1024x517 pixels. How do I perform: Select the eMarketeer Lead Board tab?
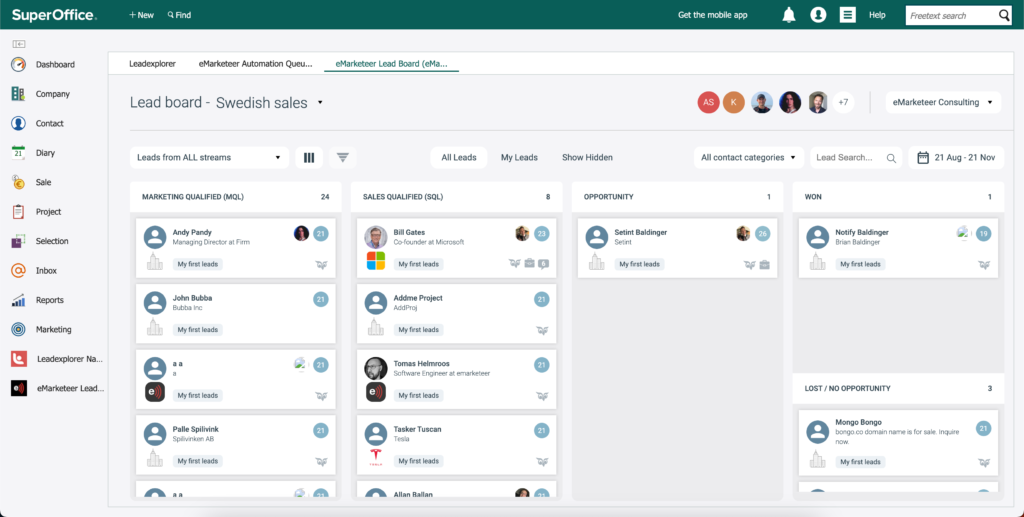click(x=391, y=64)
